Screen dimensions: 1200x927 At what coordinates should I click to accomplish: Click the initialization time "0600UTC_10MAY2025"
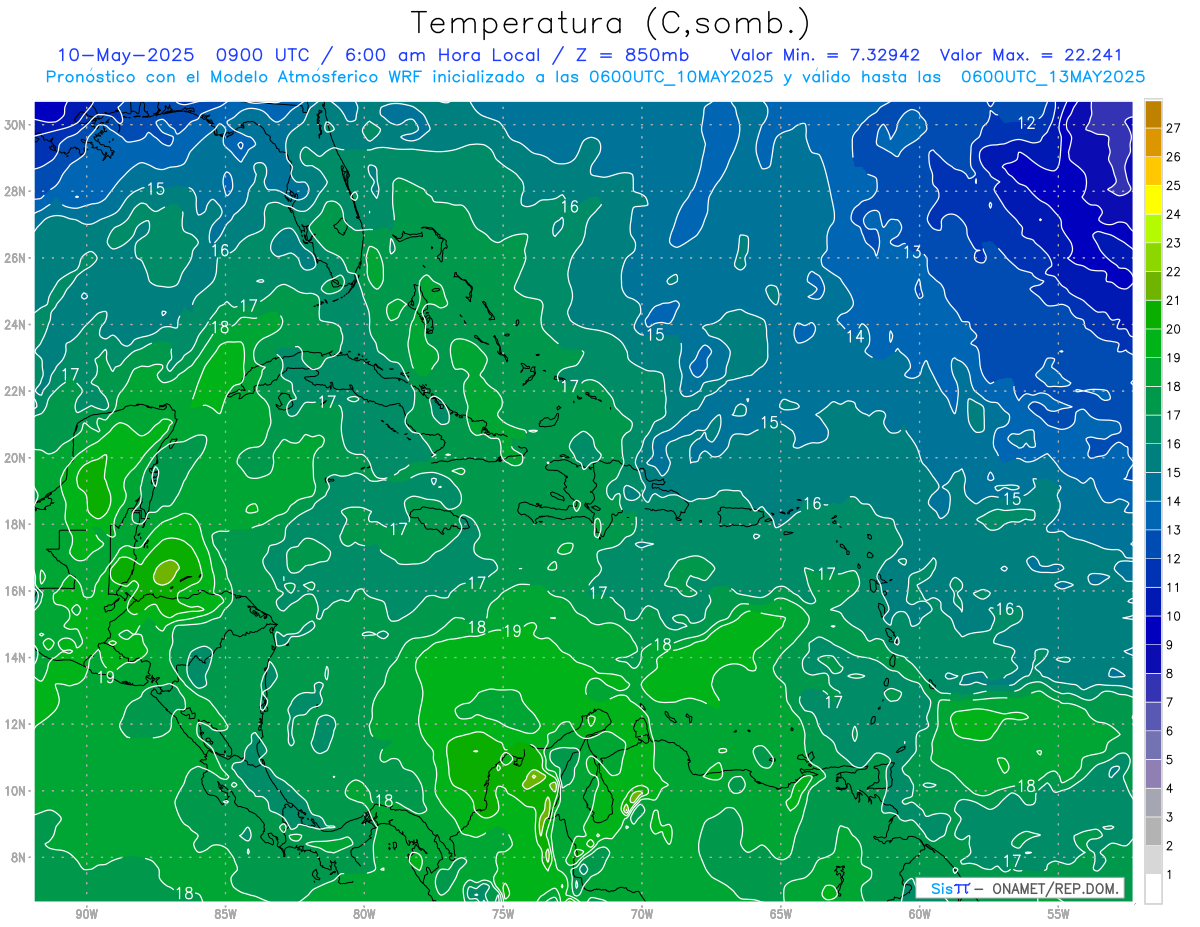[x=681, y=76]
